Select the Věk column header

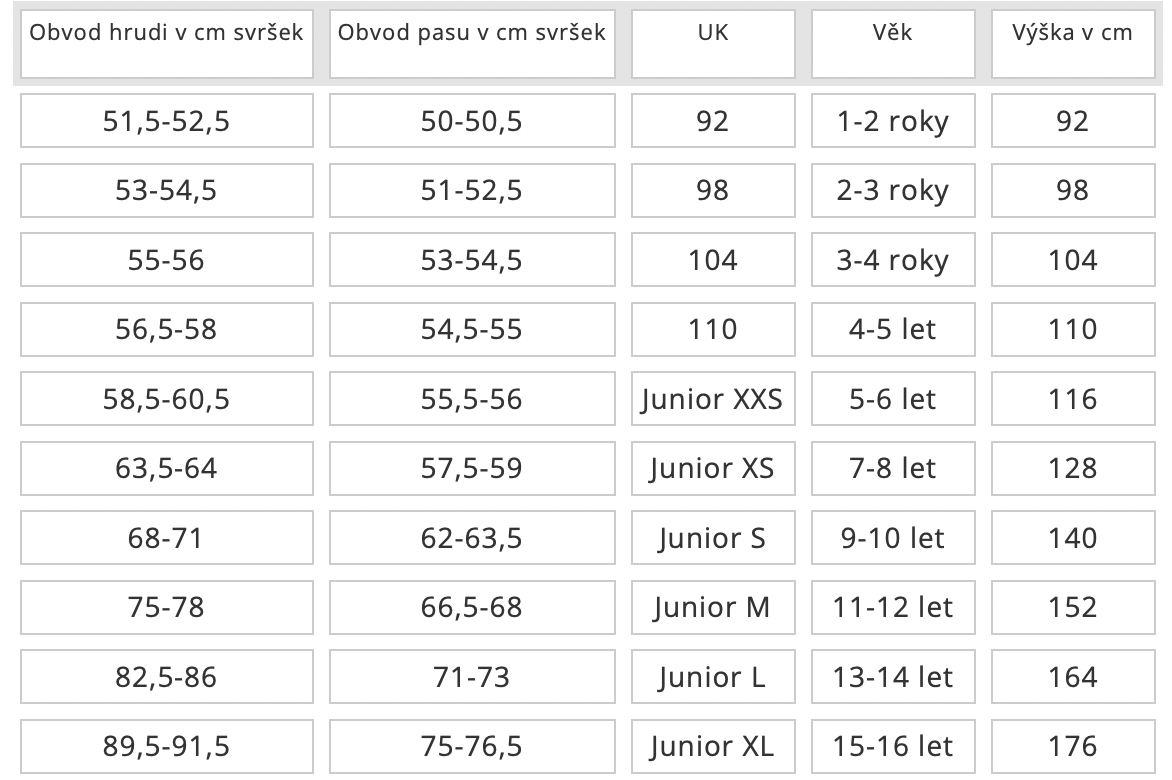pyautogui.click(x=893, y=43)
